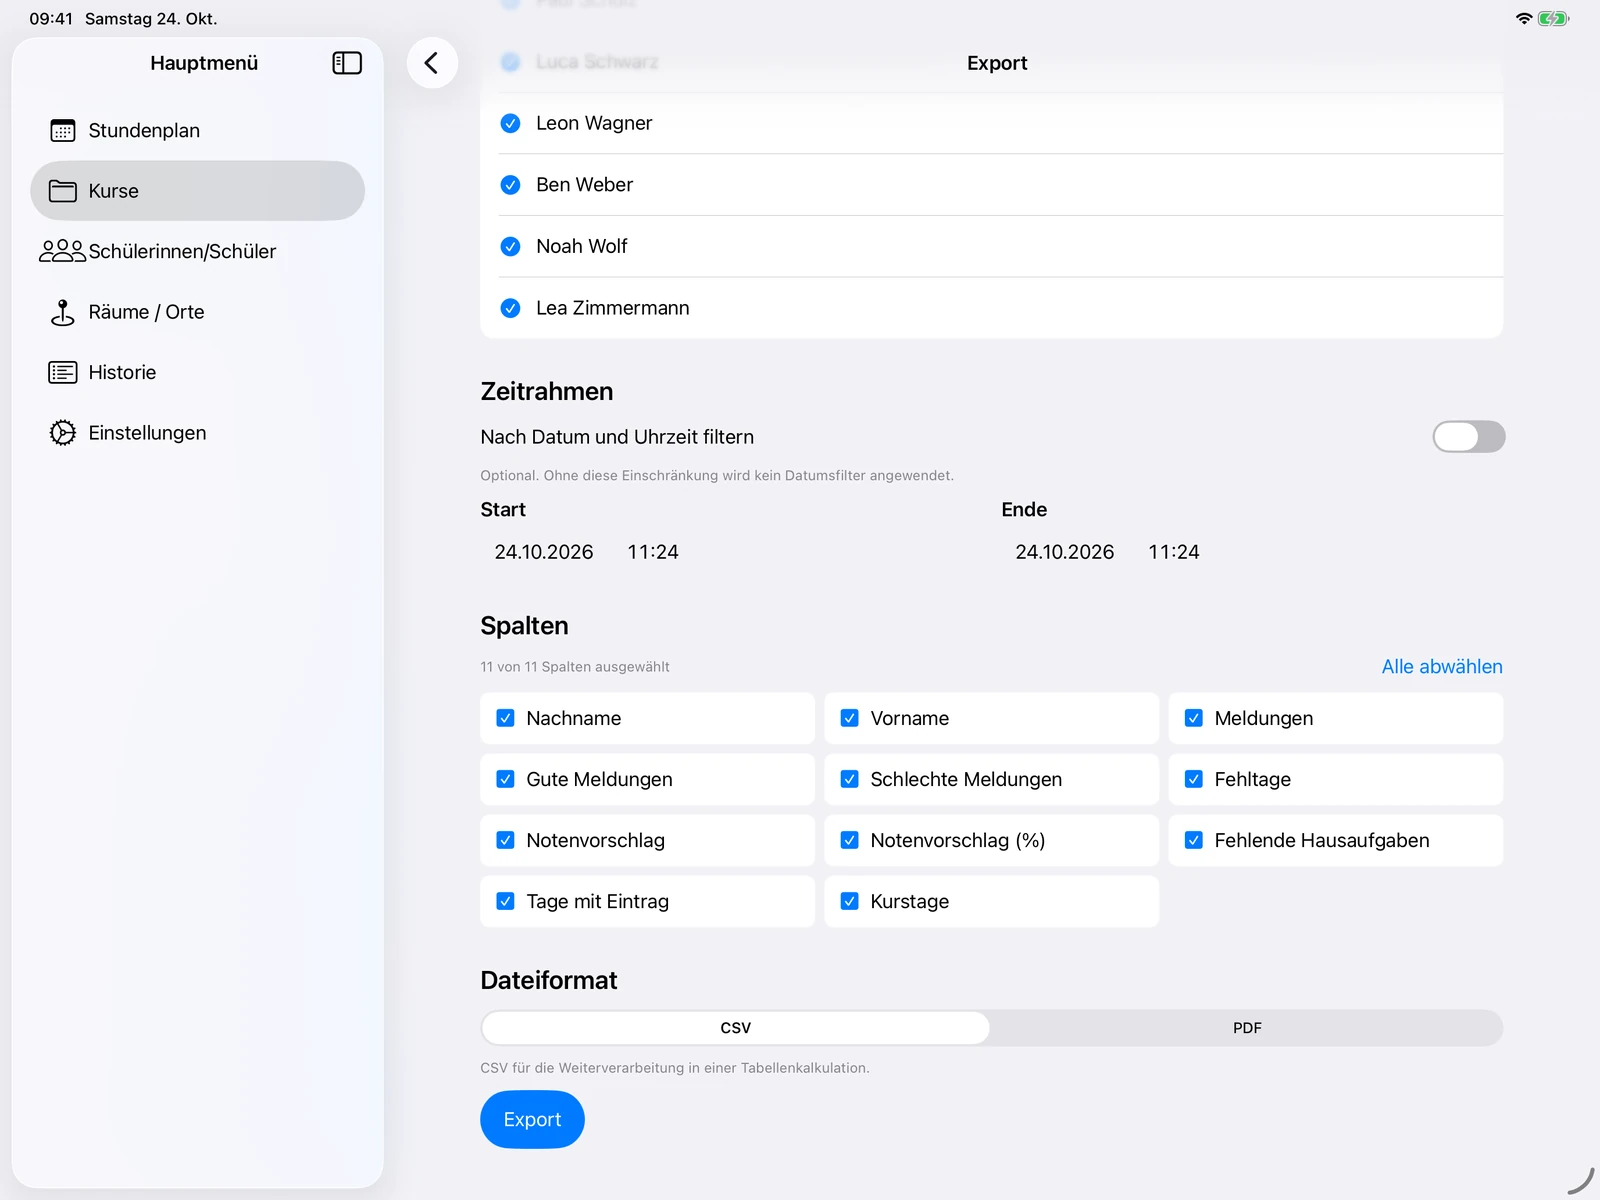Image resolution: width=1600 pixels, height=1200 pixels.
Task: Click the Stundenplan calendar icon
Action: [x=63, y=131]
